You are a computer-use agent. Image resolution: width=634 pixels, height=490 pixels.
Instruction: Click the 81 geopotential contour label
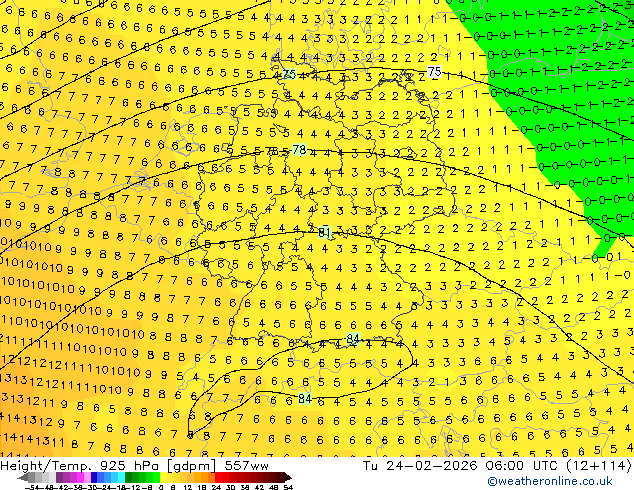tap(325, 232)
